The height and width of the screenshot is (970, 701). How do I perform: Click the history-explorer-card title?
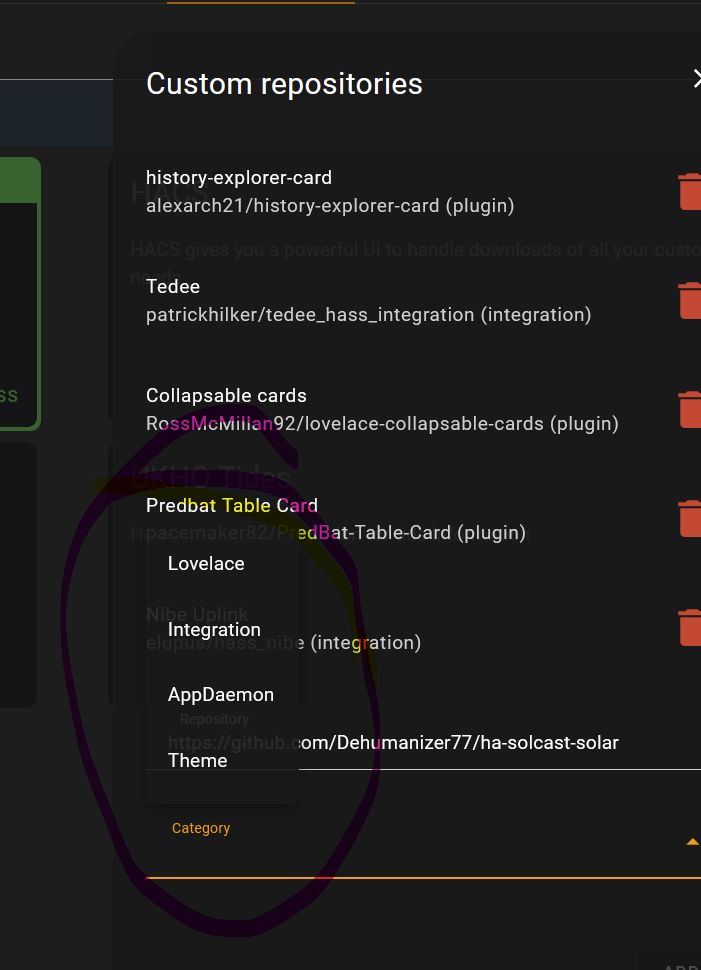pos(239,178)
